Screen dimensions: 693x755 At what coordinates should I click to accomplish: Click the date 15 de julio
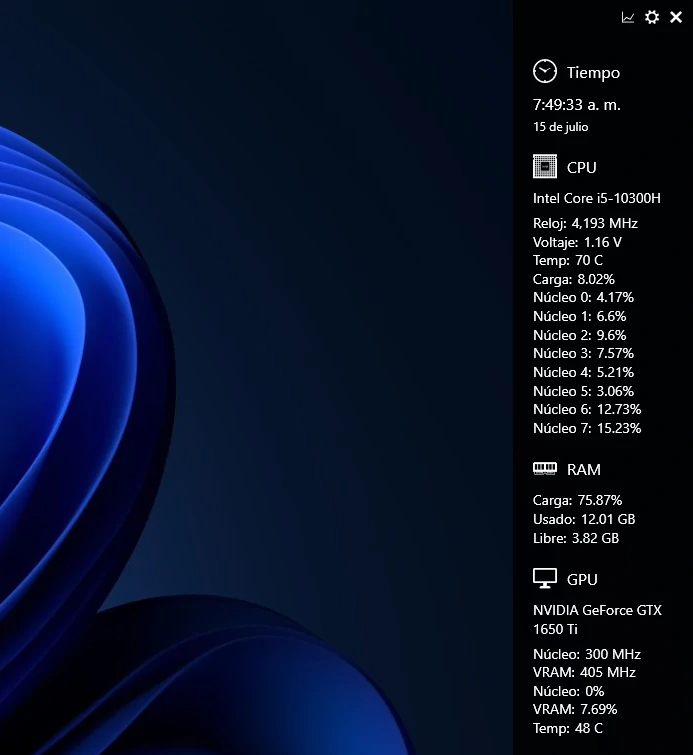point(561,127)
